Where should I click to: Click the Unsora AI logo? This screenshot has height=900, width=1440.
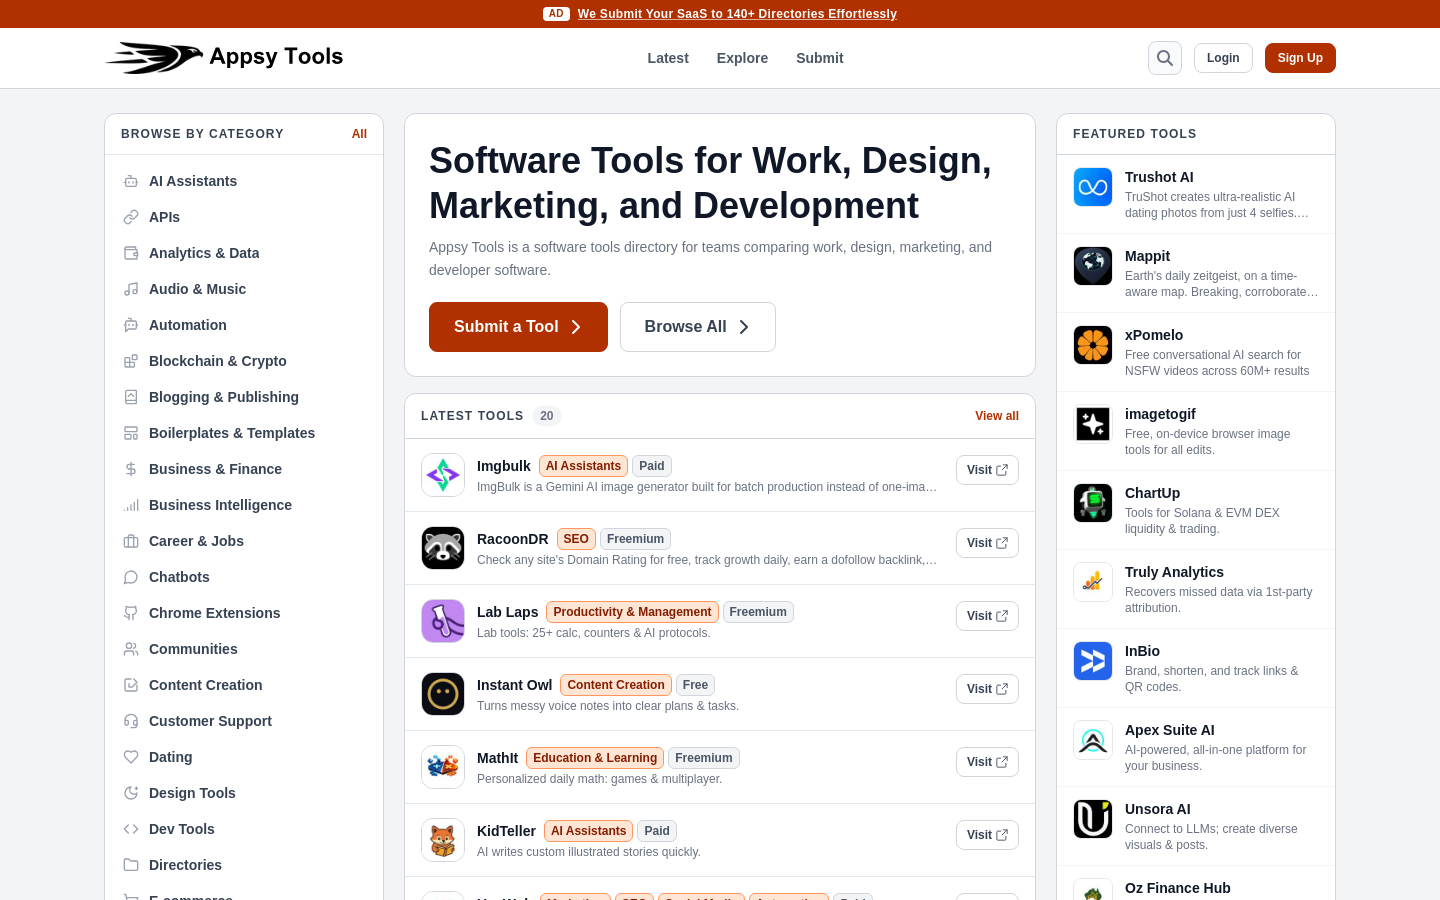tap(1093, 819)
